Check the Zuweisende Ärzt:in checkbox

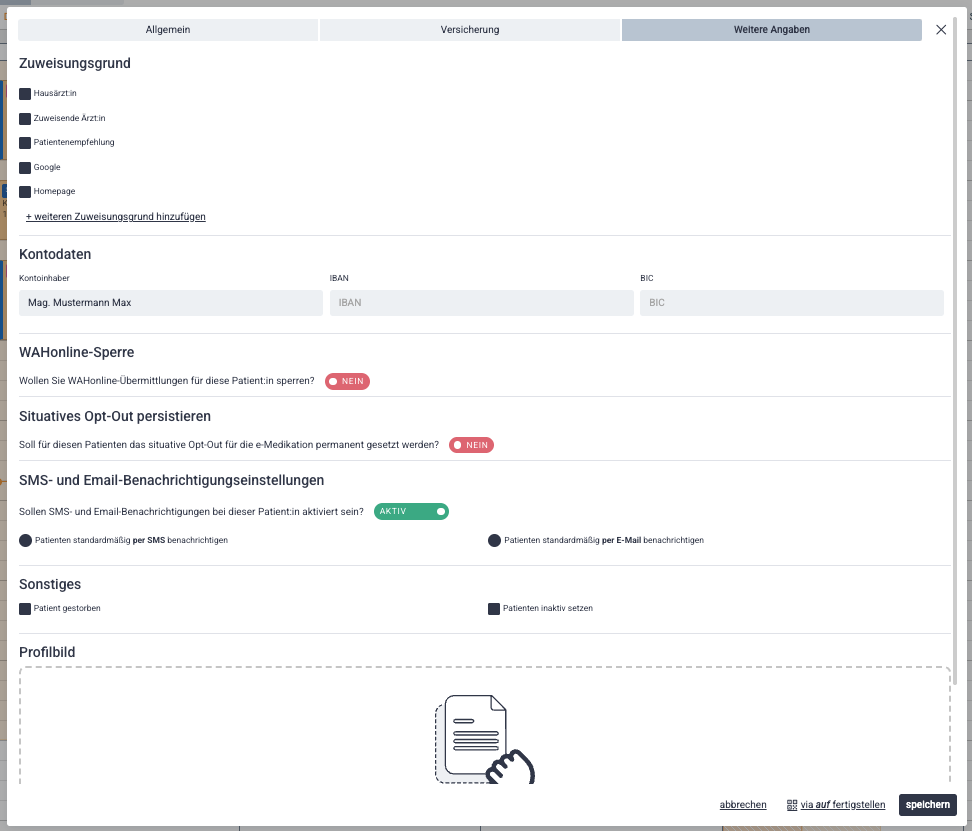coord(25,118)
